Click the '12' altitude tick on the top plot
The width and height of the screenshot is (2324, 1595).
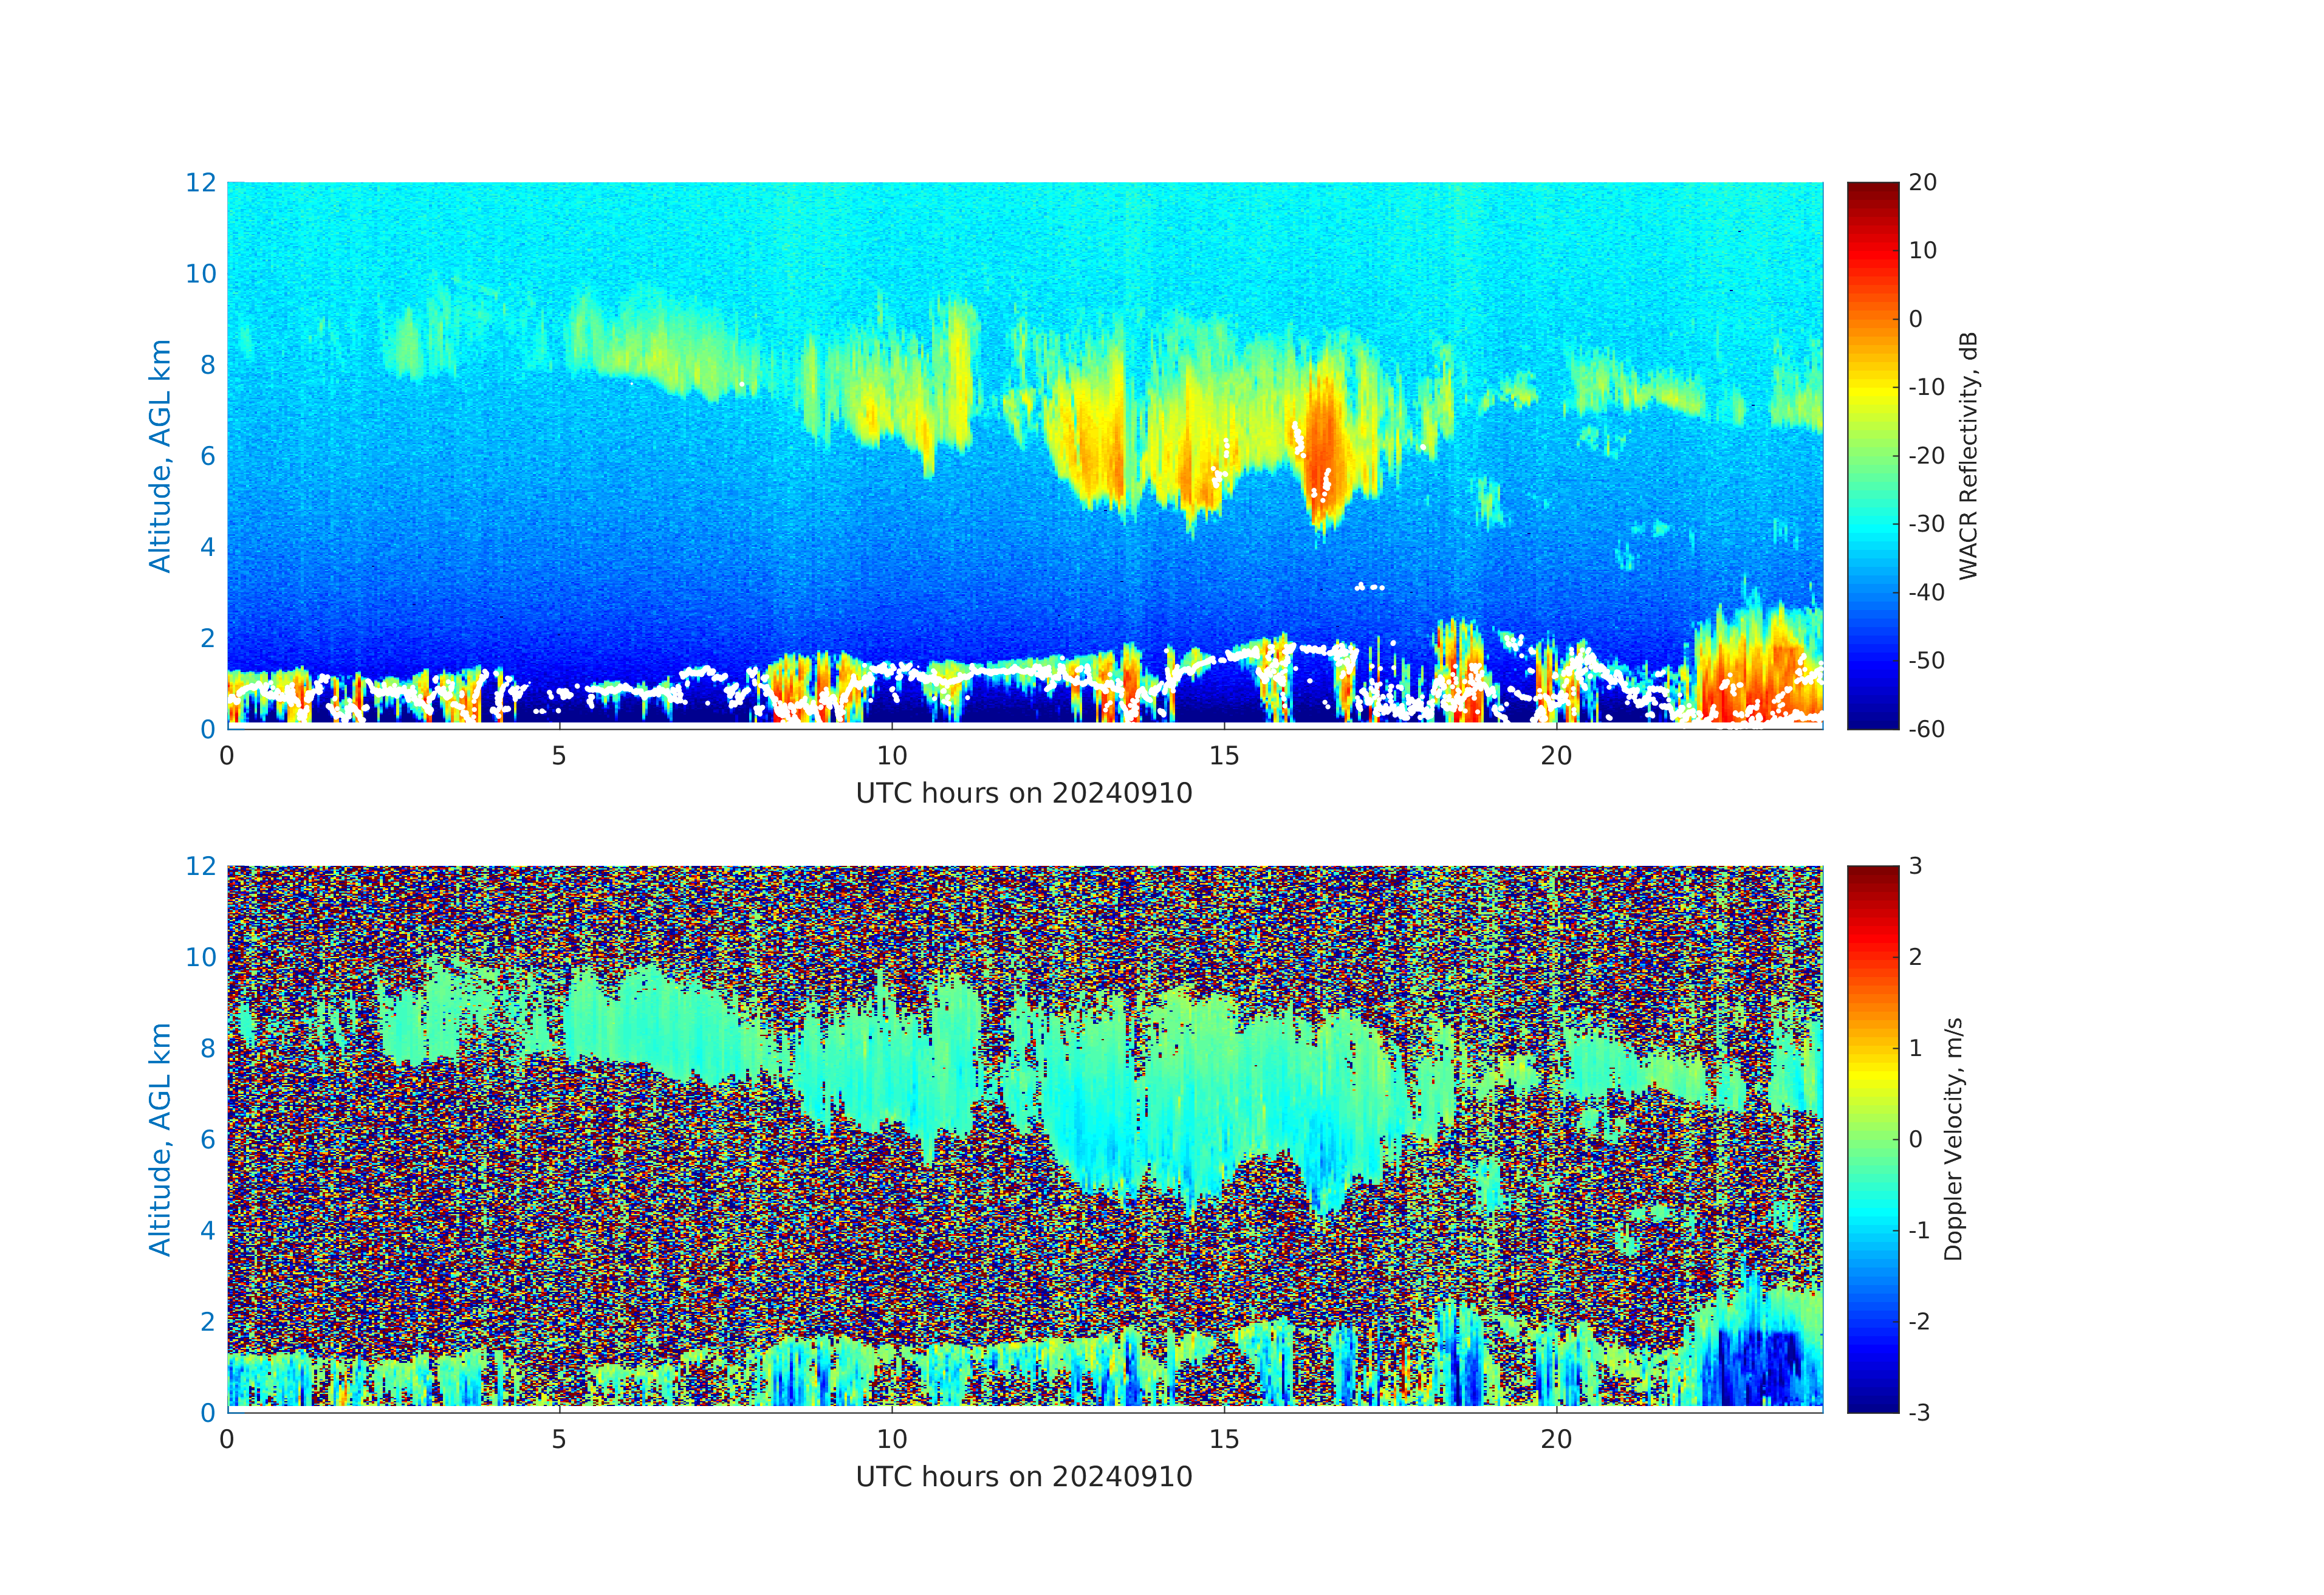click(200, 182)
